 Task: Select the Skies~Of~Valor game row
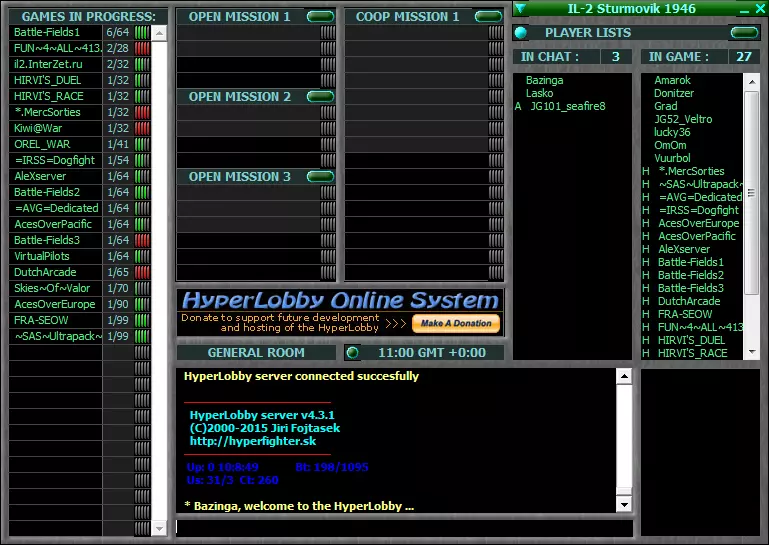coord(79,288)
